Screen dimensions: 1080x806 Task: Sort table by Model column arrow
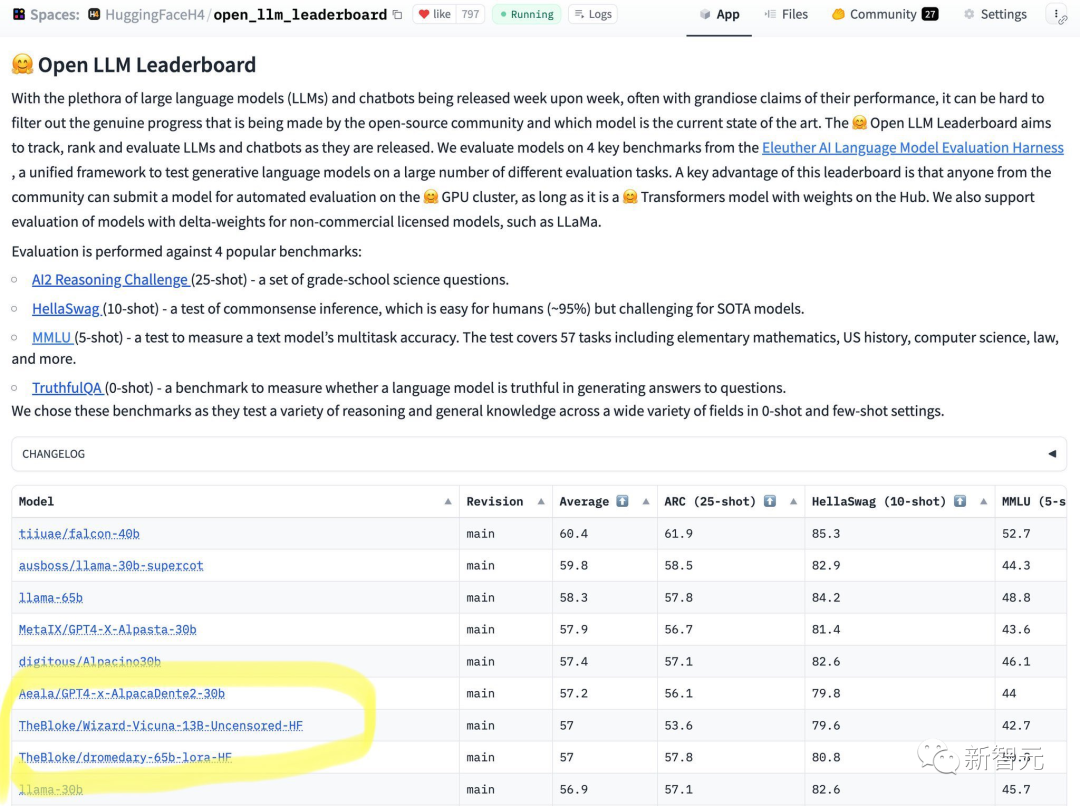point(447,502)
